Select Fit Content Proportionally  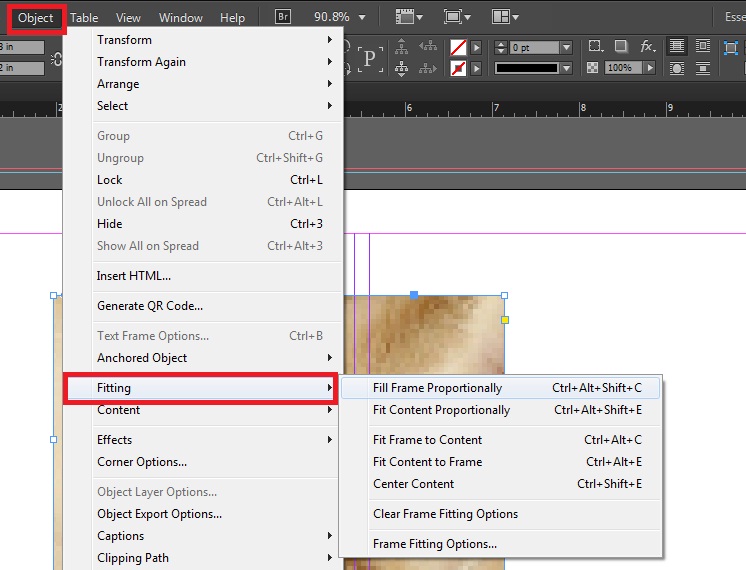pyautogui.click(x=501, y=410)
